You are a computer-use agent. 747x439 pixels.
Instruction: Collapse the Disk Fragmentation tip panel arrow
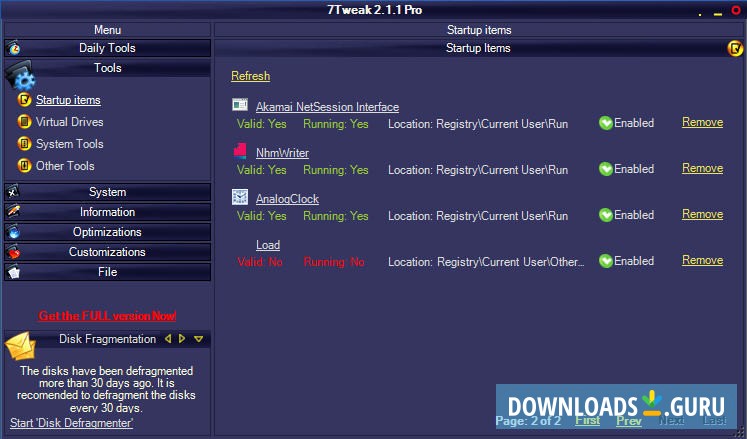coord(199,339)
